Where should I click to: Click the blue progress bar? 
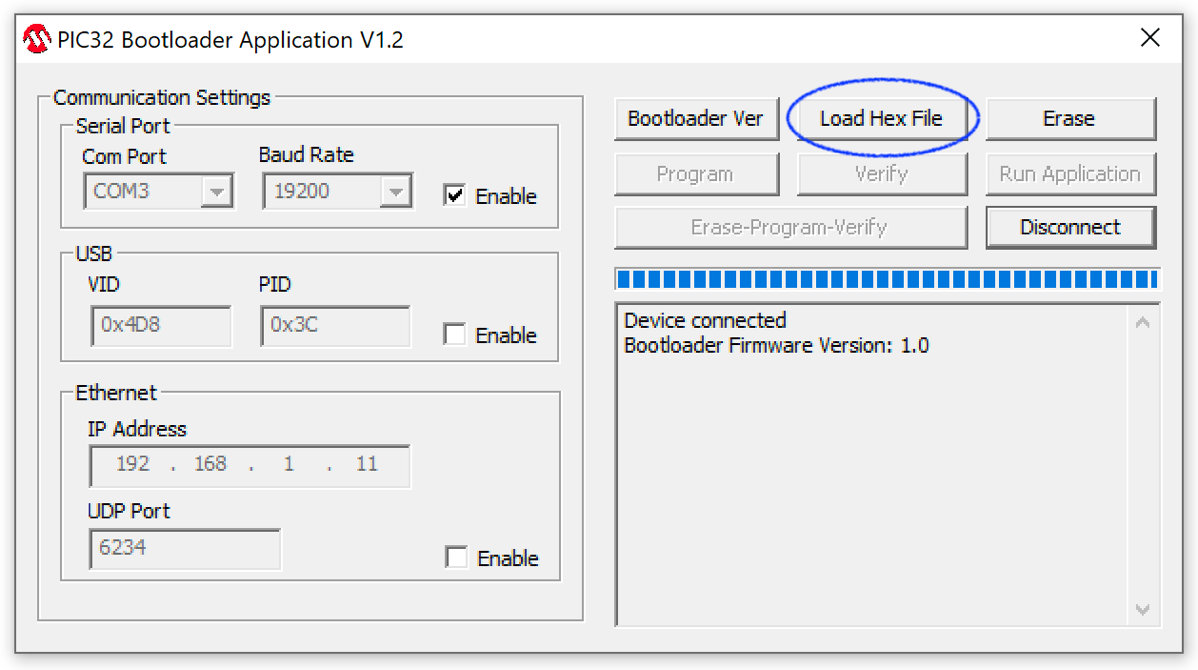click(x=887, y=279)
